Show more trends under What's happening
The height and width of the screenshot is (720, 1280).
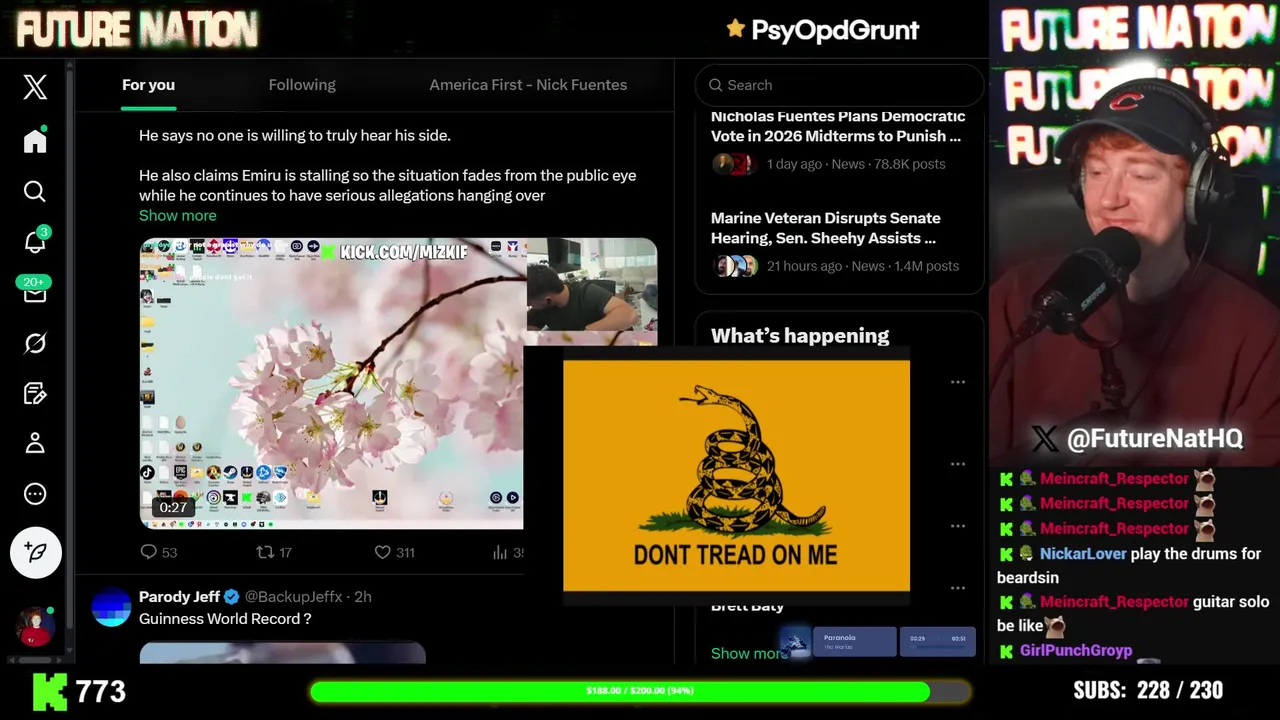tap(748, 653)
